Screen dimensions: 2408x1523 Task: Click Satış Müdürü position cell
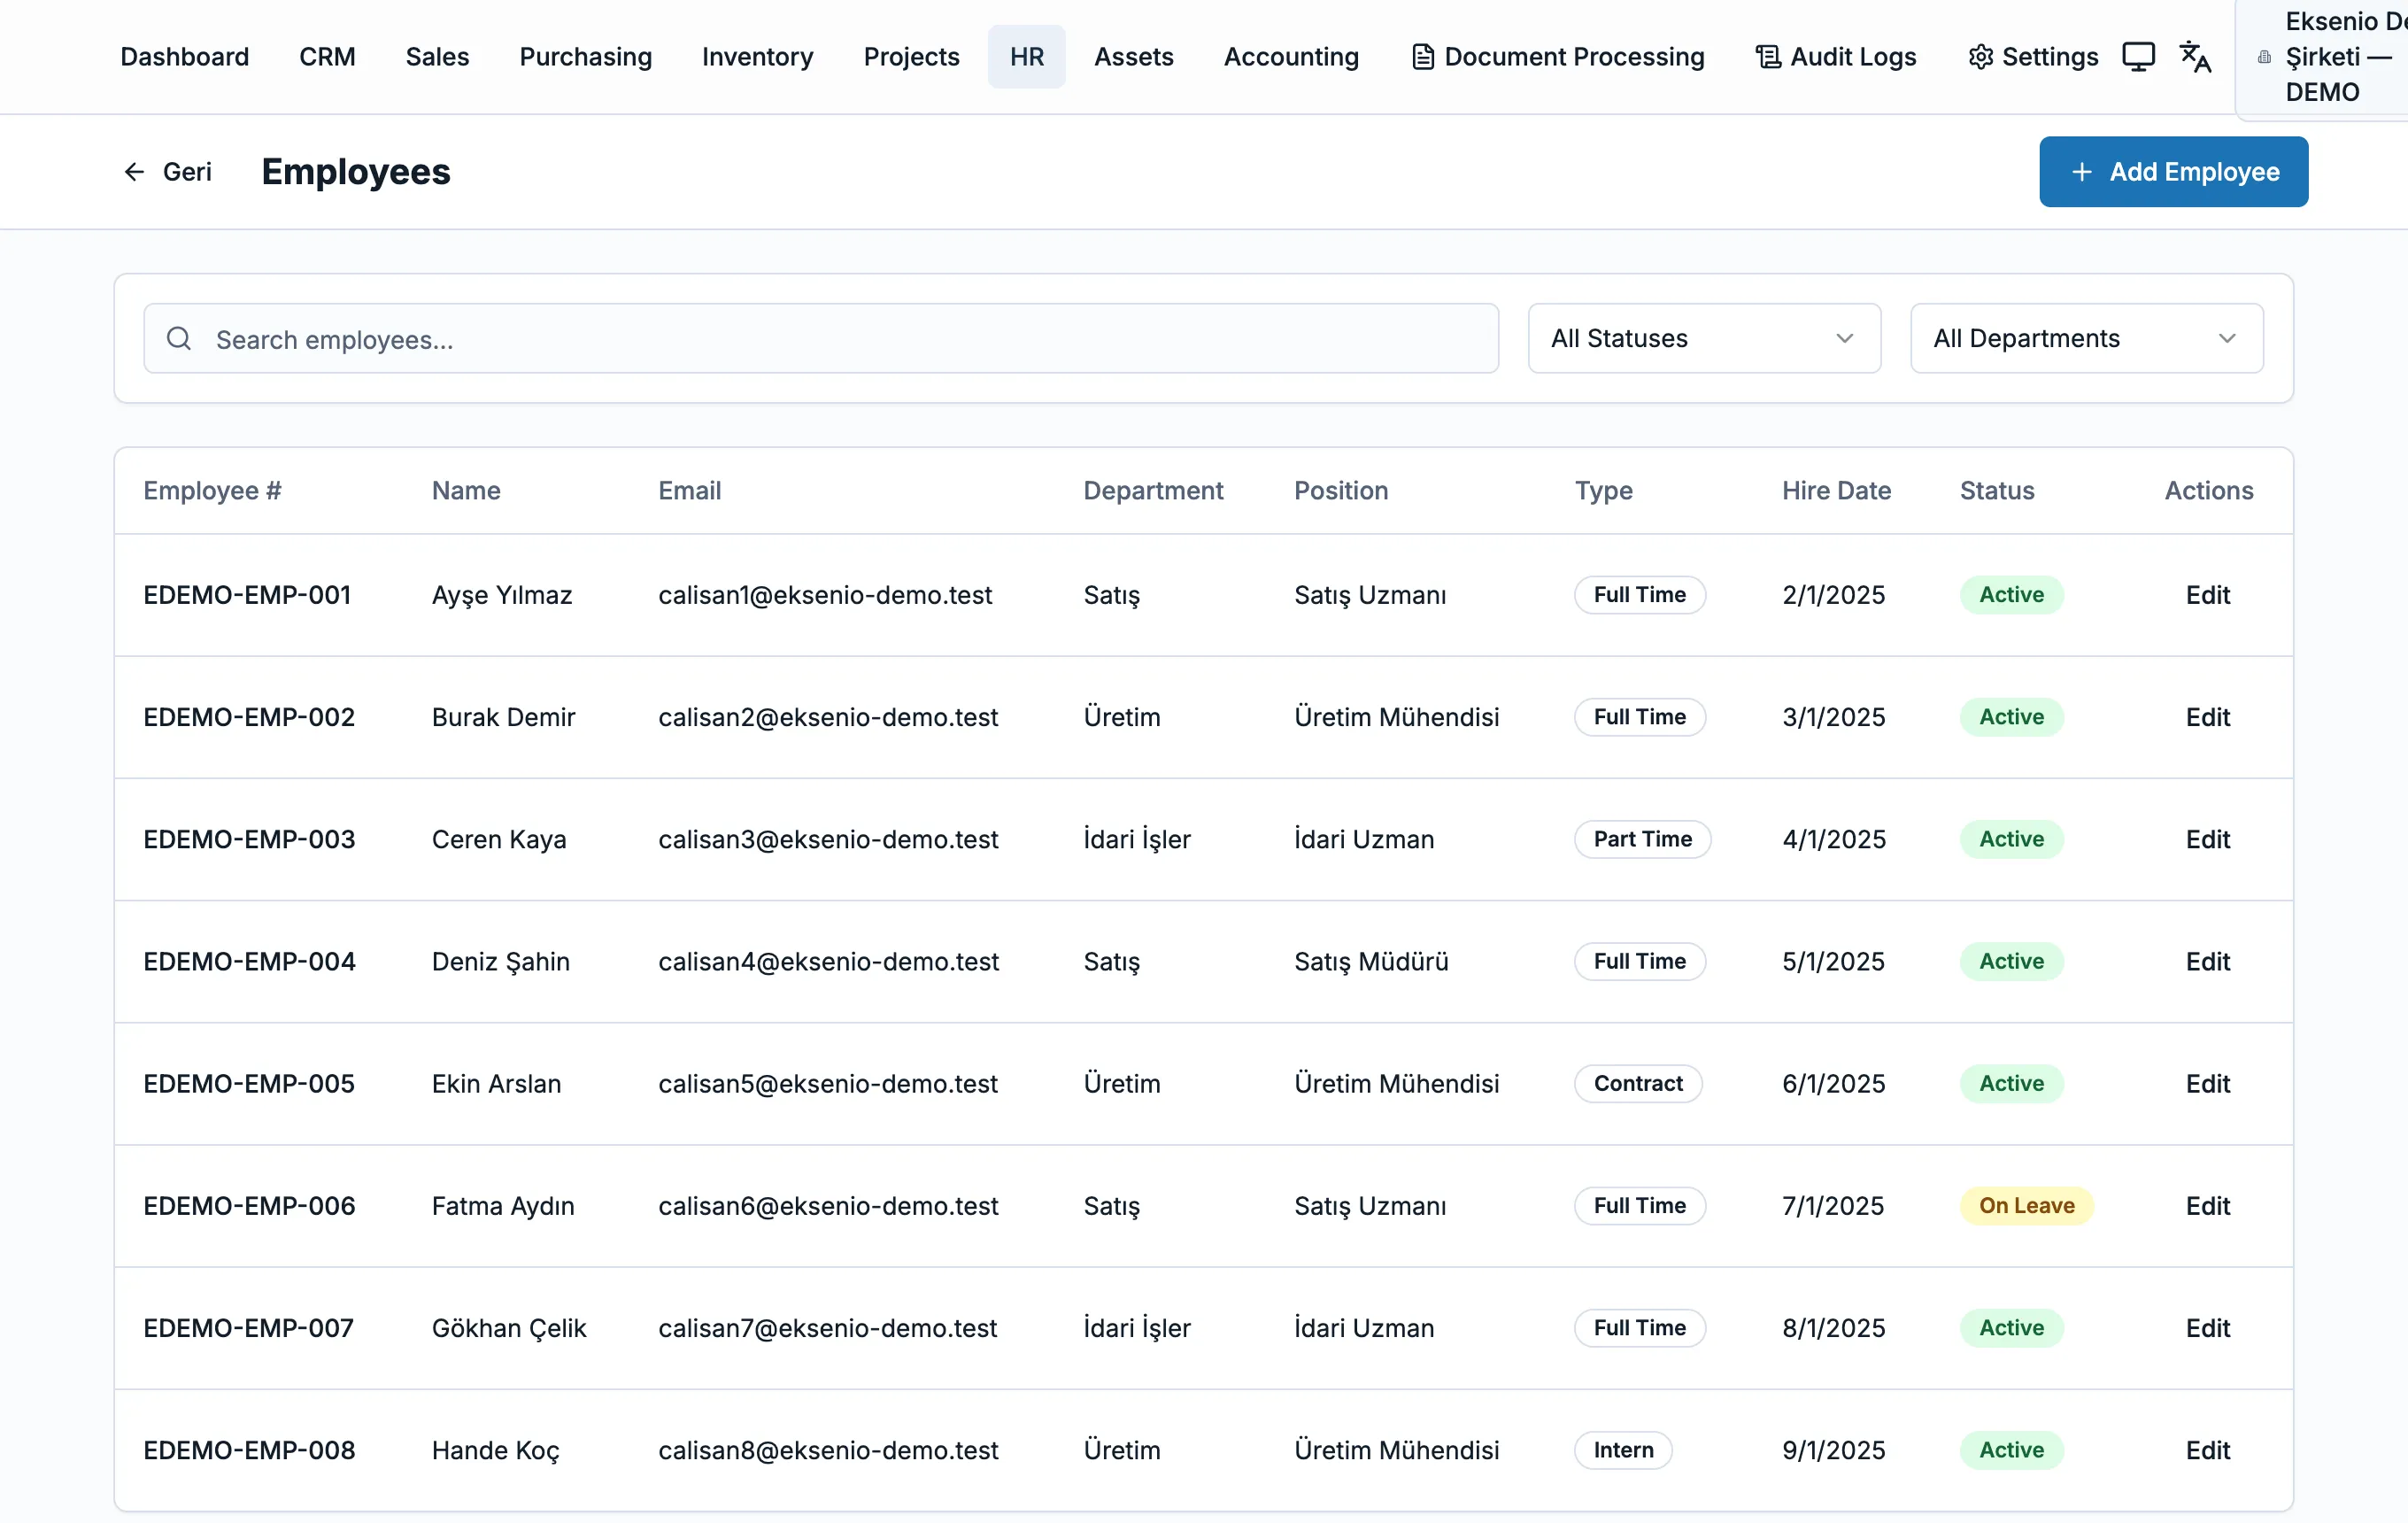tap(1370, 961)
